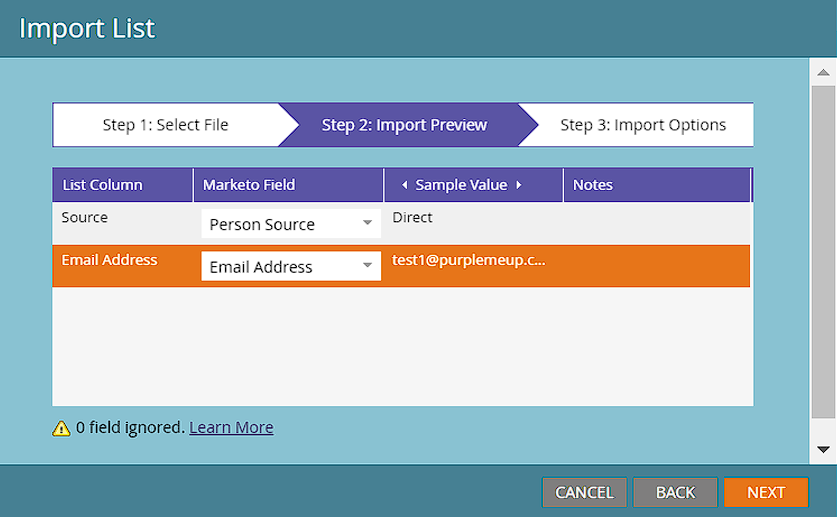Click the BACK button
Viewport: 837px width, 517px height.
click(x=675, y=492)
